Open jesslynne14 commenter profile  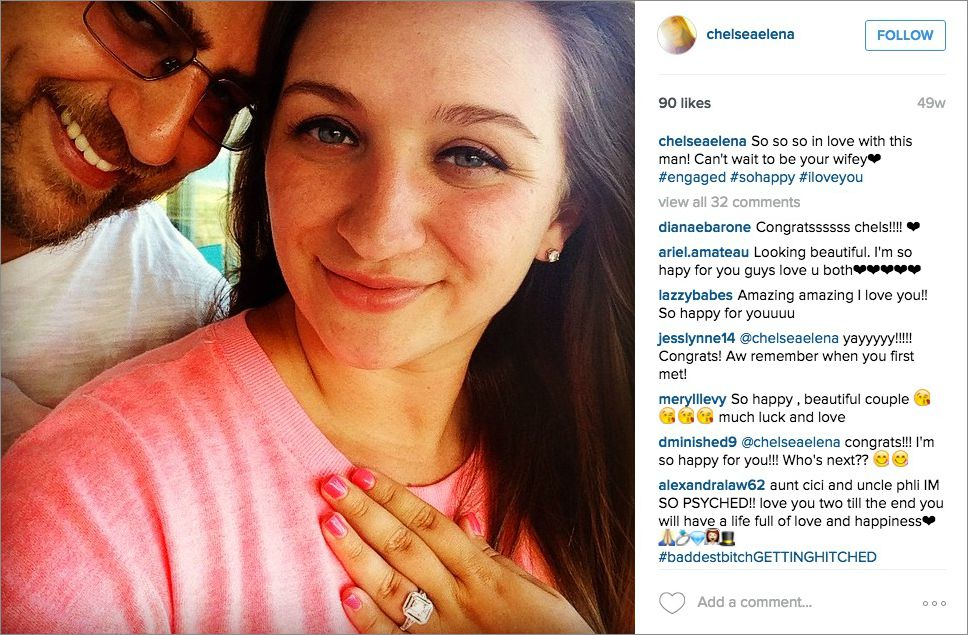[696, 338]
